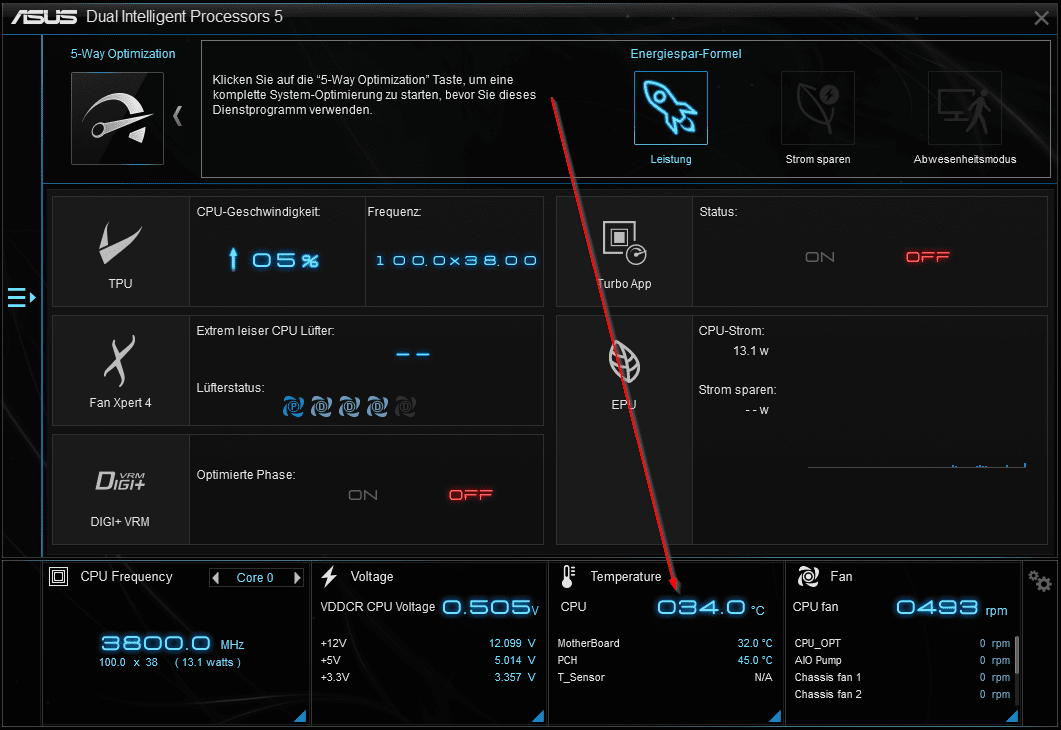This screenshot has height=730, width=1061.
Task: Open the TPU module
Action: [120, 252]
